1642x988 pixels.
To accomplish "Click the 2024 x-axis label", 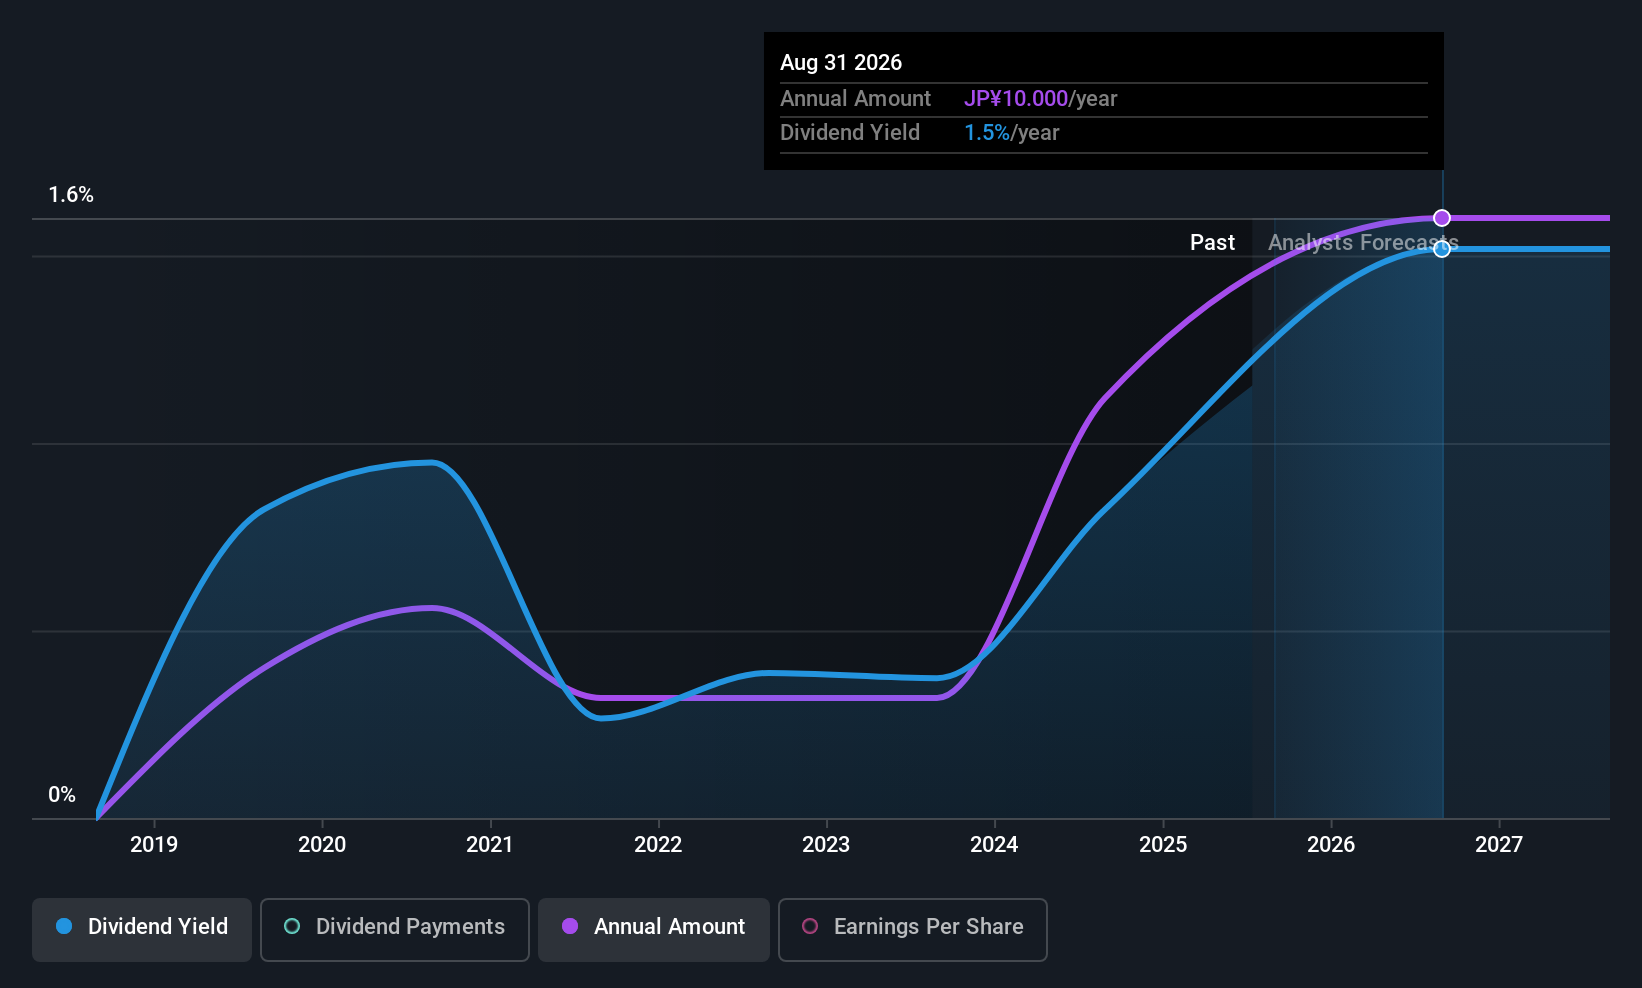I will (994, 844).
